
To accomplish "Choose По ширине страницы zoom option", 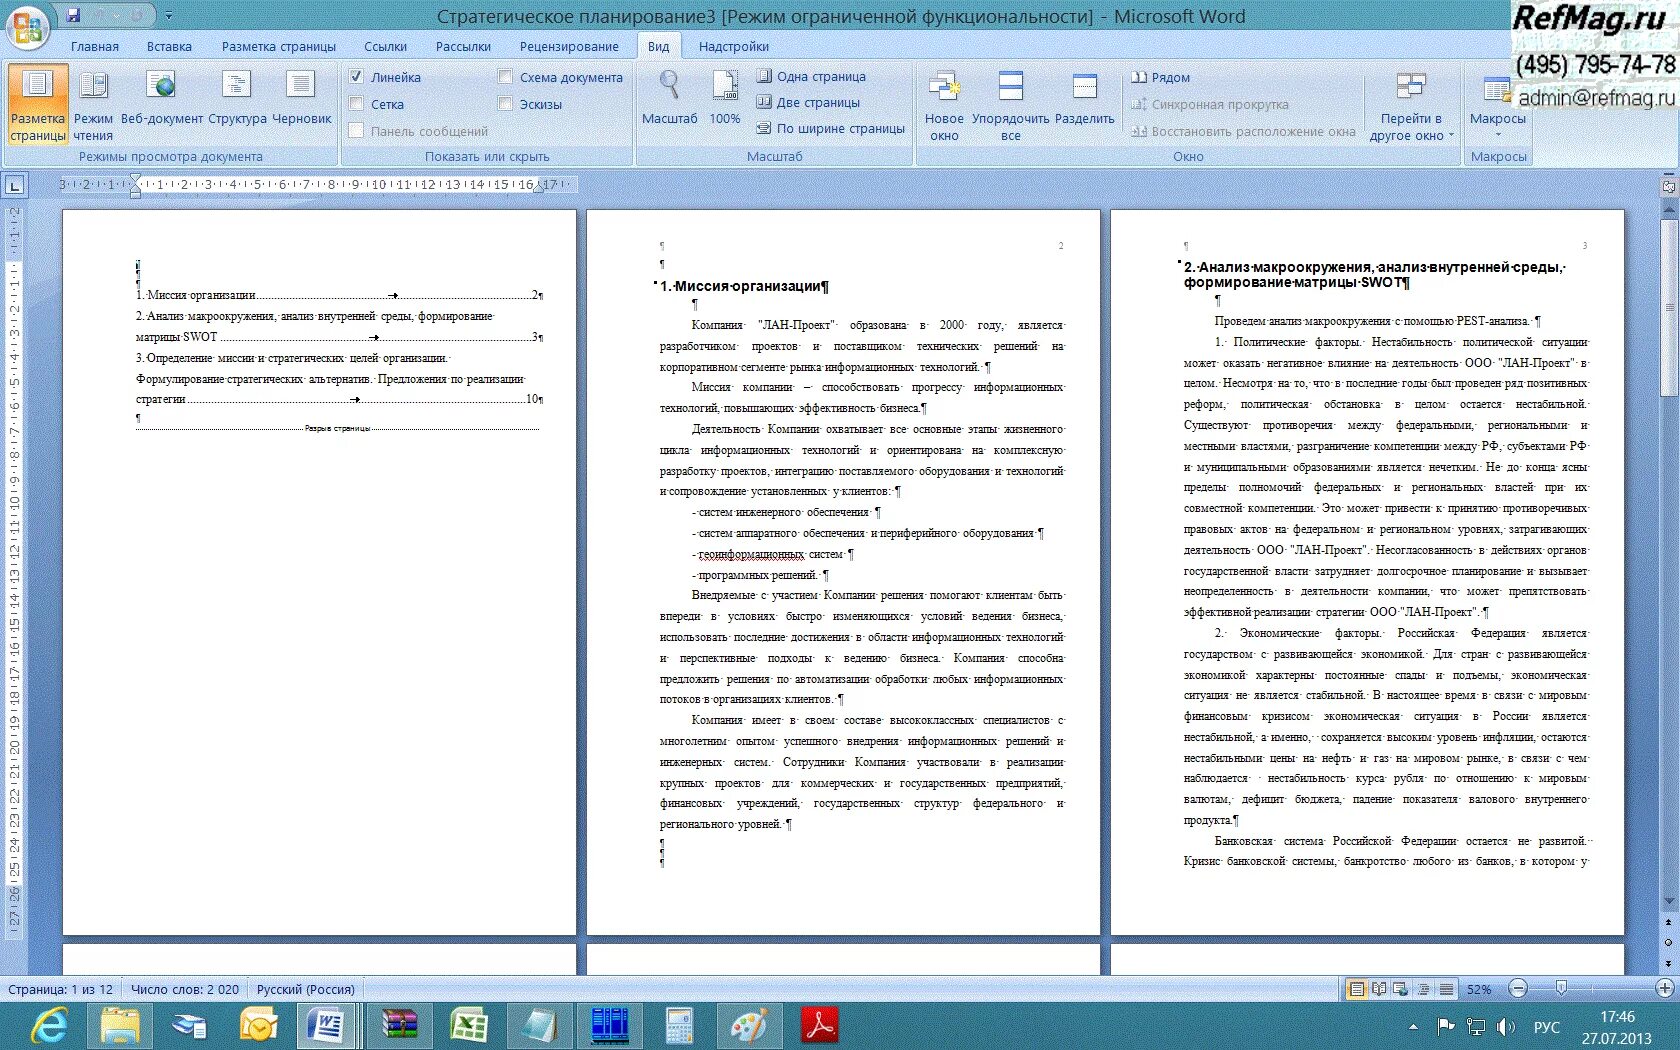I will point(830,128).
